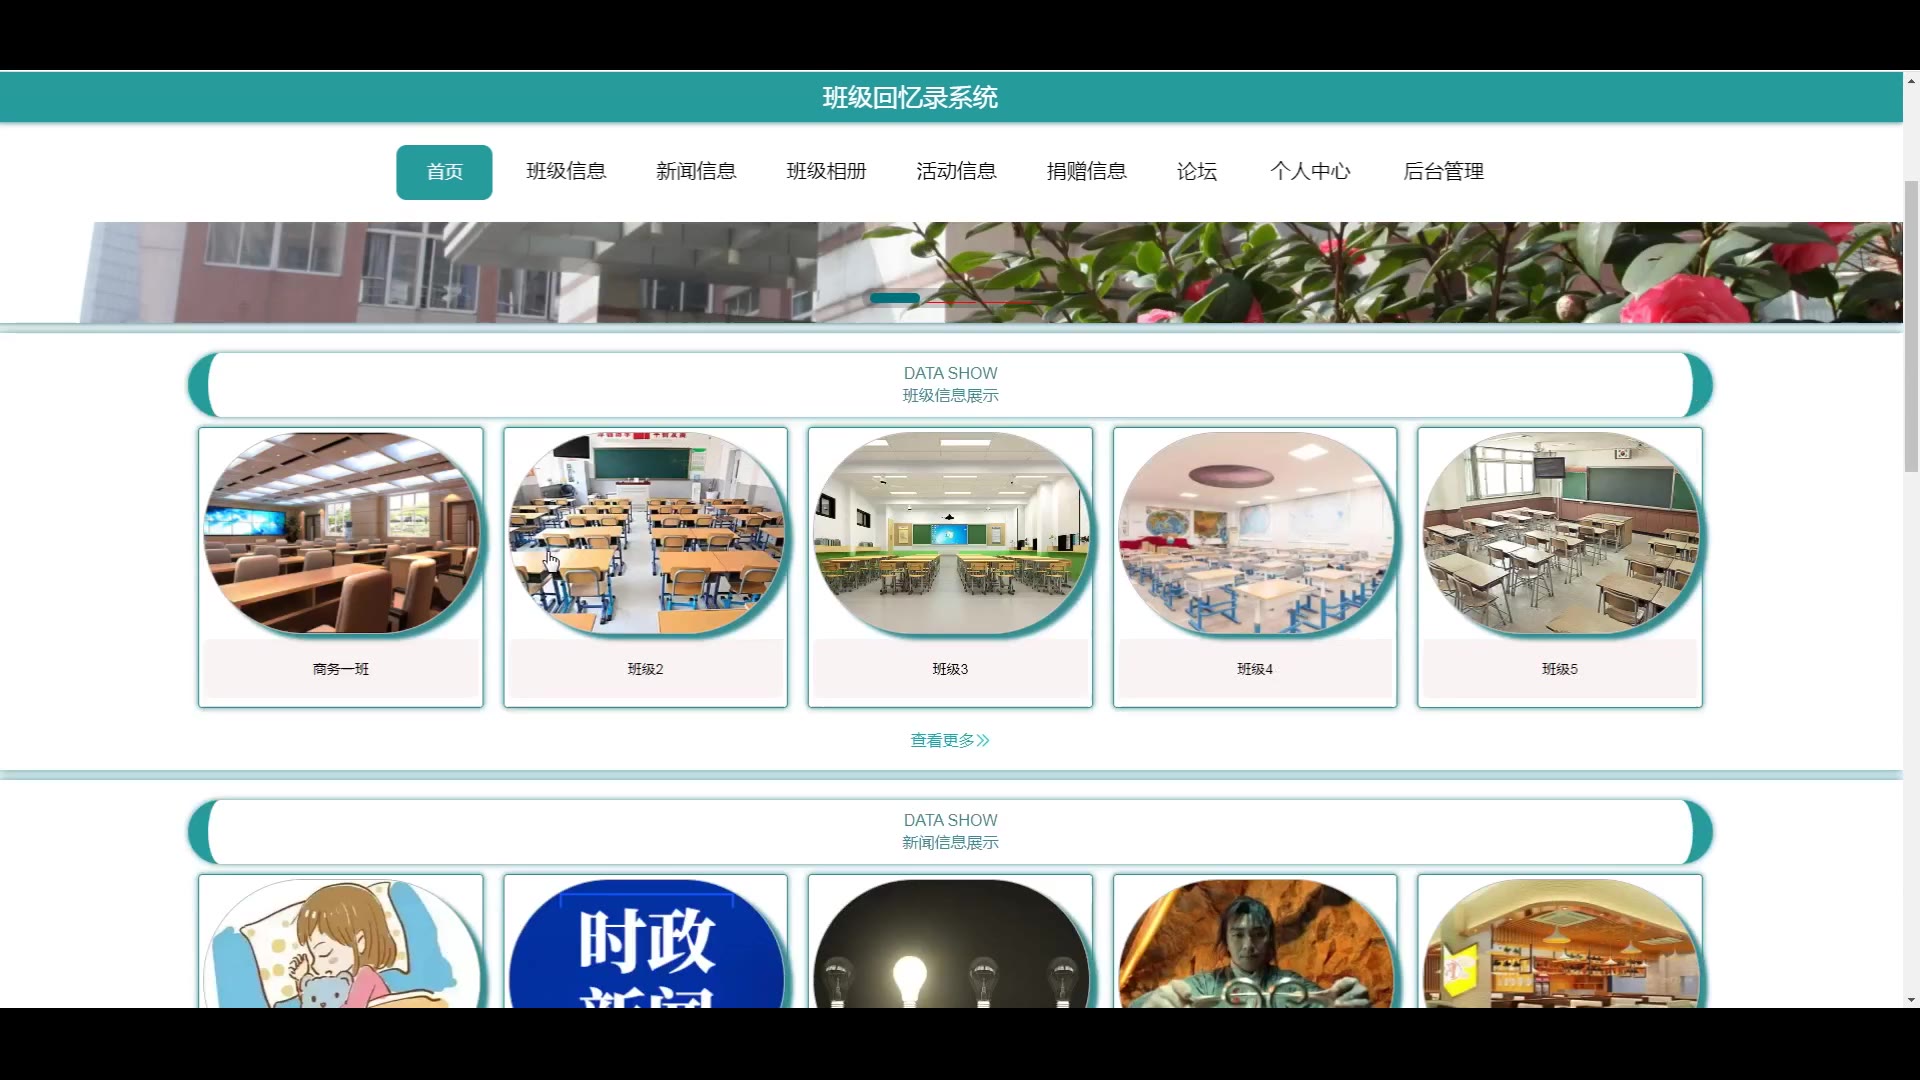Click the 商务一班 label text
The image size is (1920, 1080).
[341, 669]
